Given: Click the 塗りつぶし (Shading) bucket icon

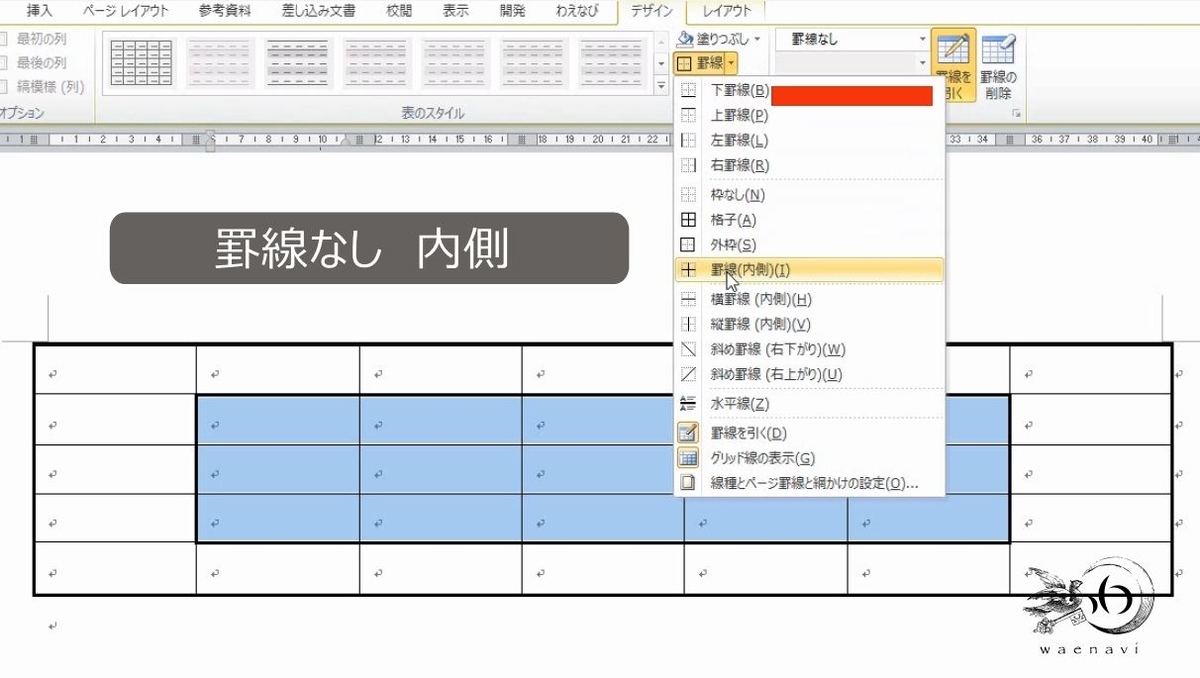Looking at the screenshot, I should tap(688, 39).
